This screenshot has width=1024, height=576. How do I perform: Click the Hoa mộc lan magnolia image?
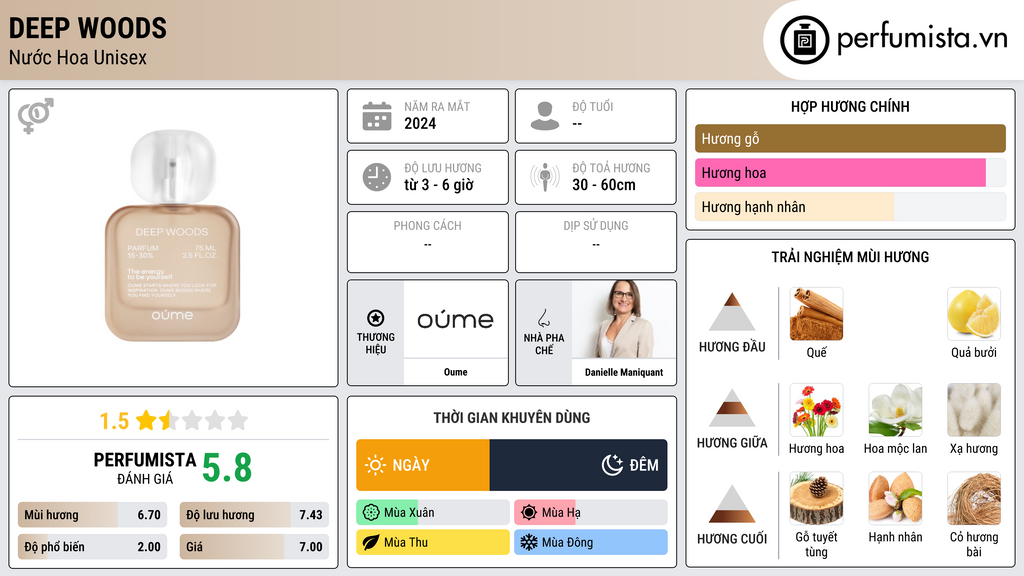pyautogui.click(x=895, y=410)
